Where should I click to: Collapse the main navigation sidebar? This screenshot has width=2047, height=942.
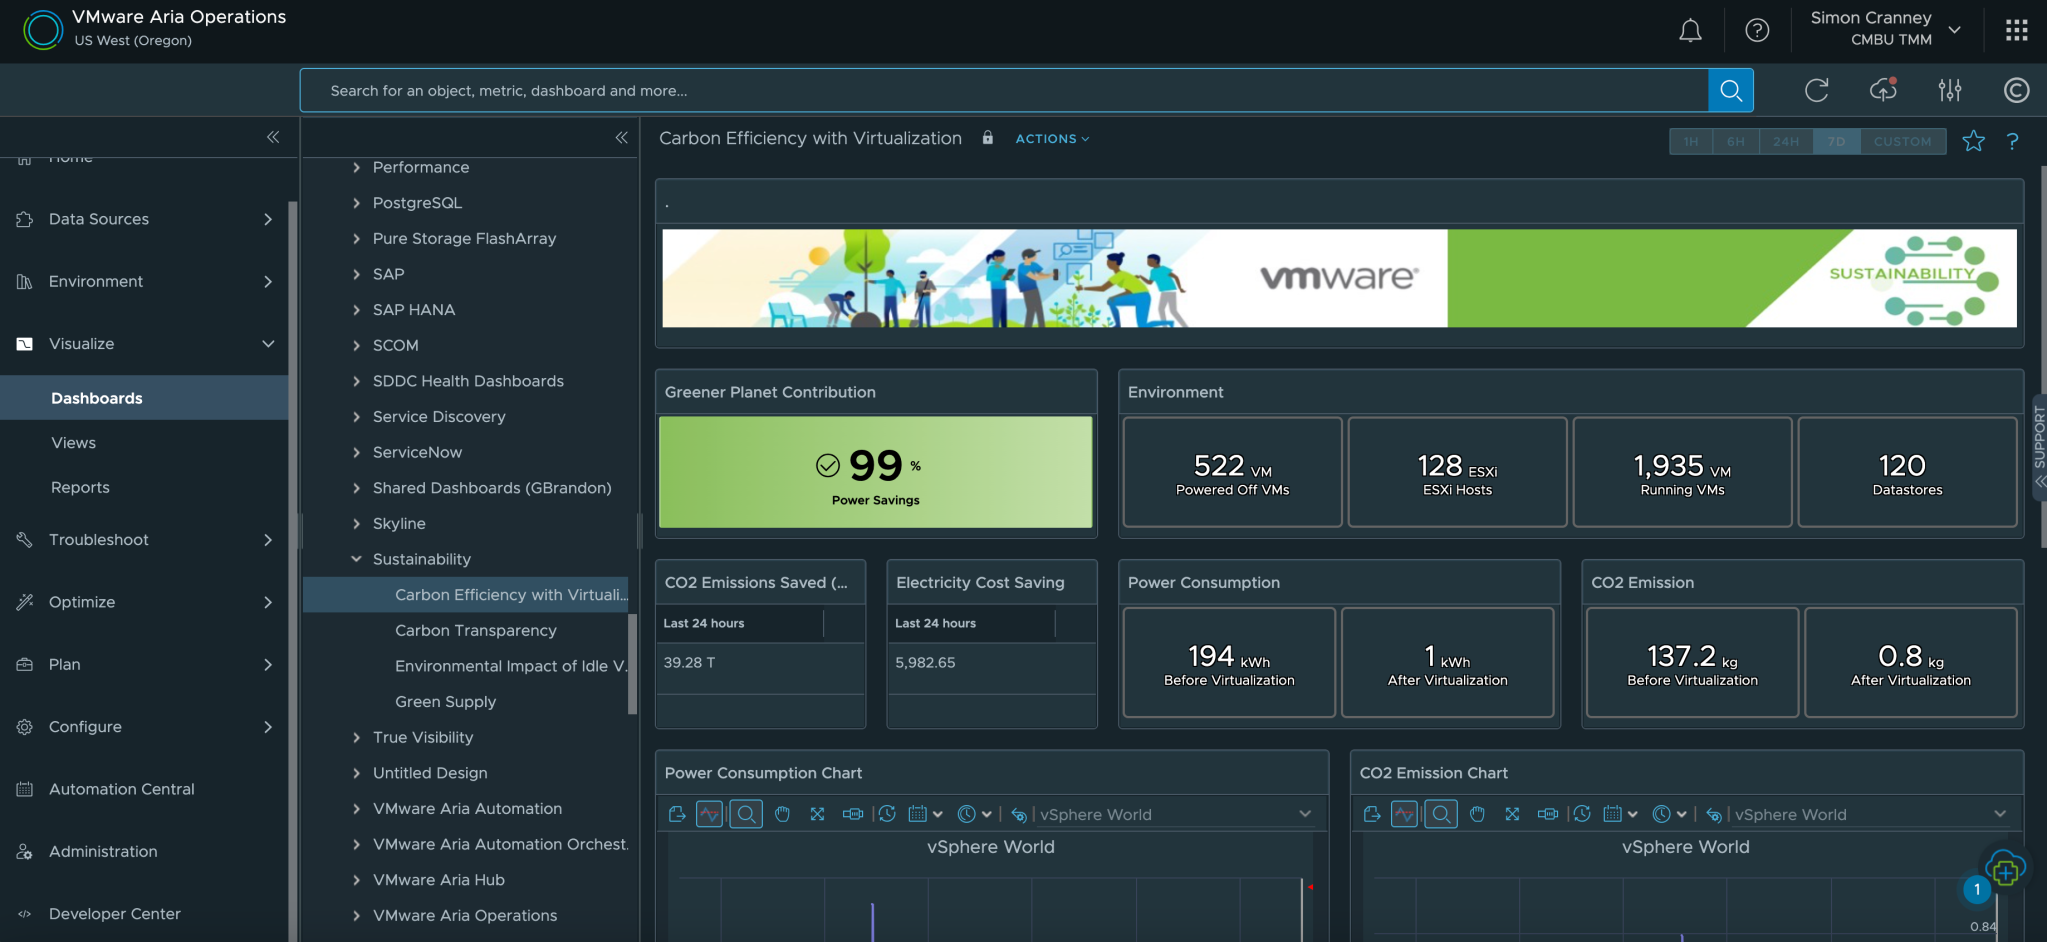coord(273,137)
